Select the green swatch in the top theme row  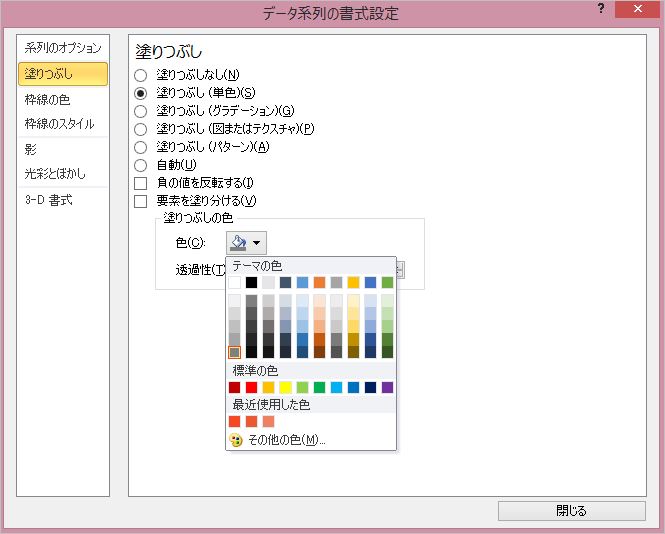pos(387,282)
